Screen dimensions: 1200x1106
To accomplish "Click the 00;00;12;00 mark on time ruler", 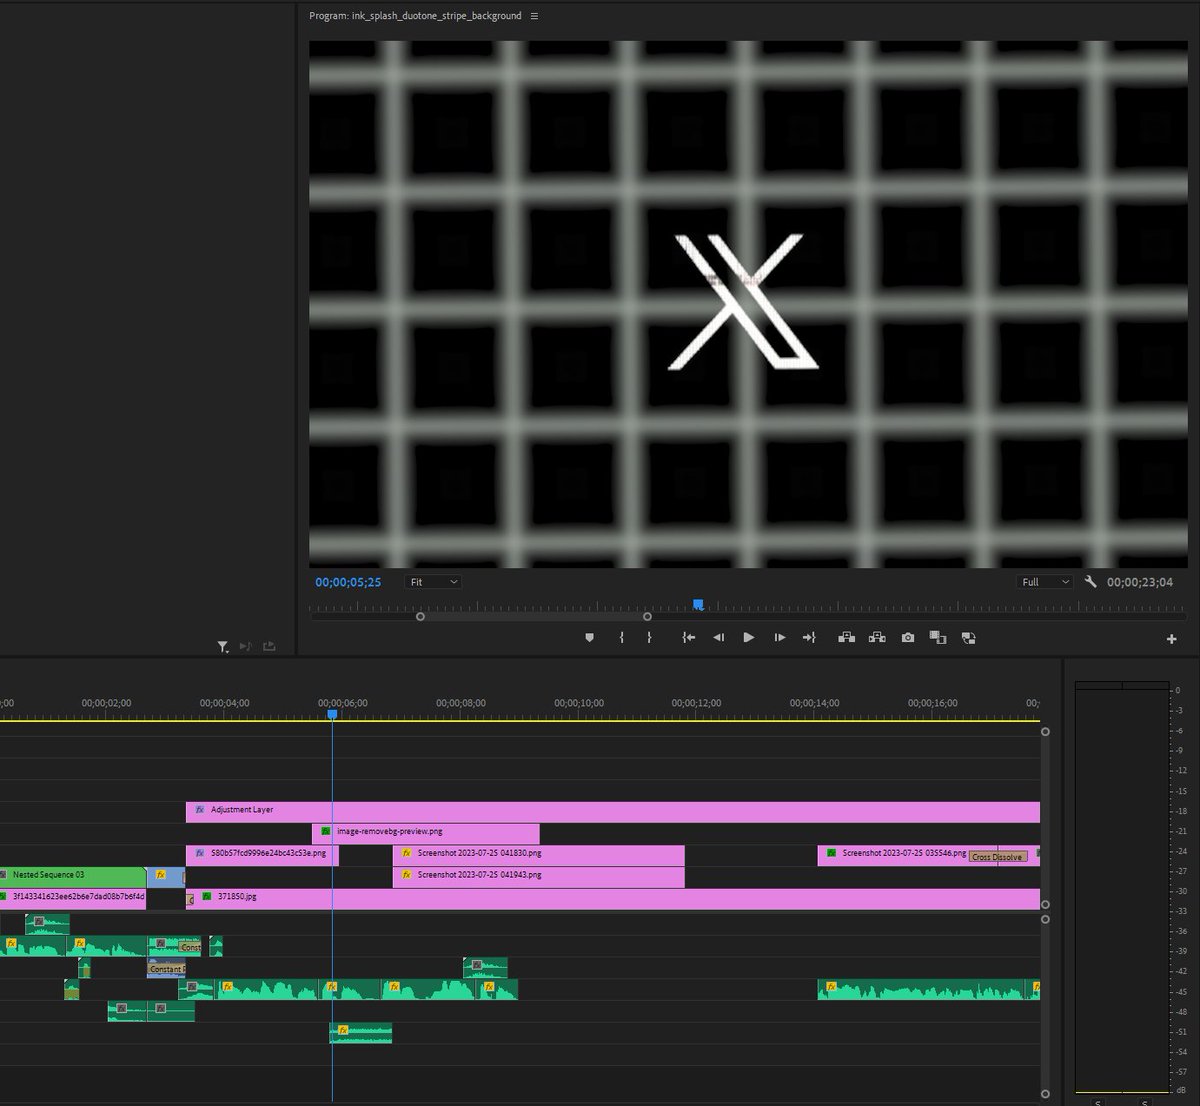I will click(x=696, y=703).
